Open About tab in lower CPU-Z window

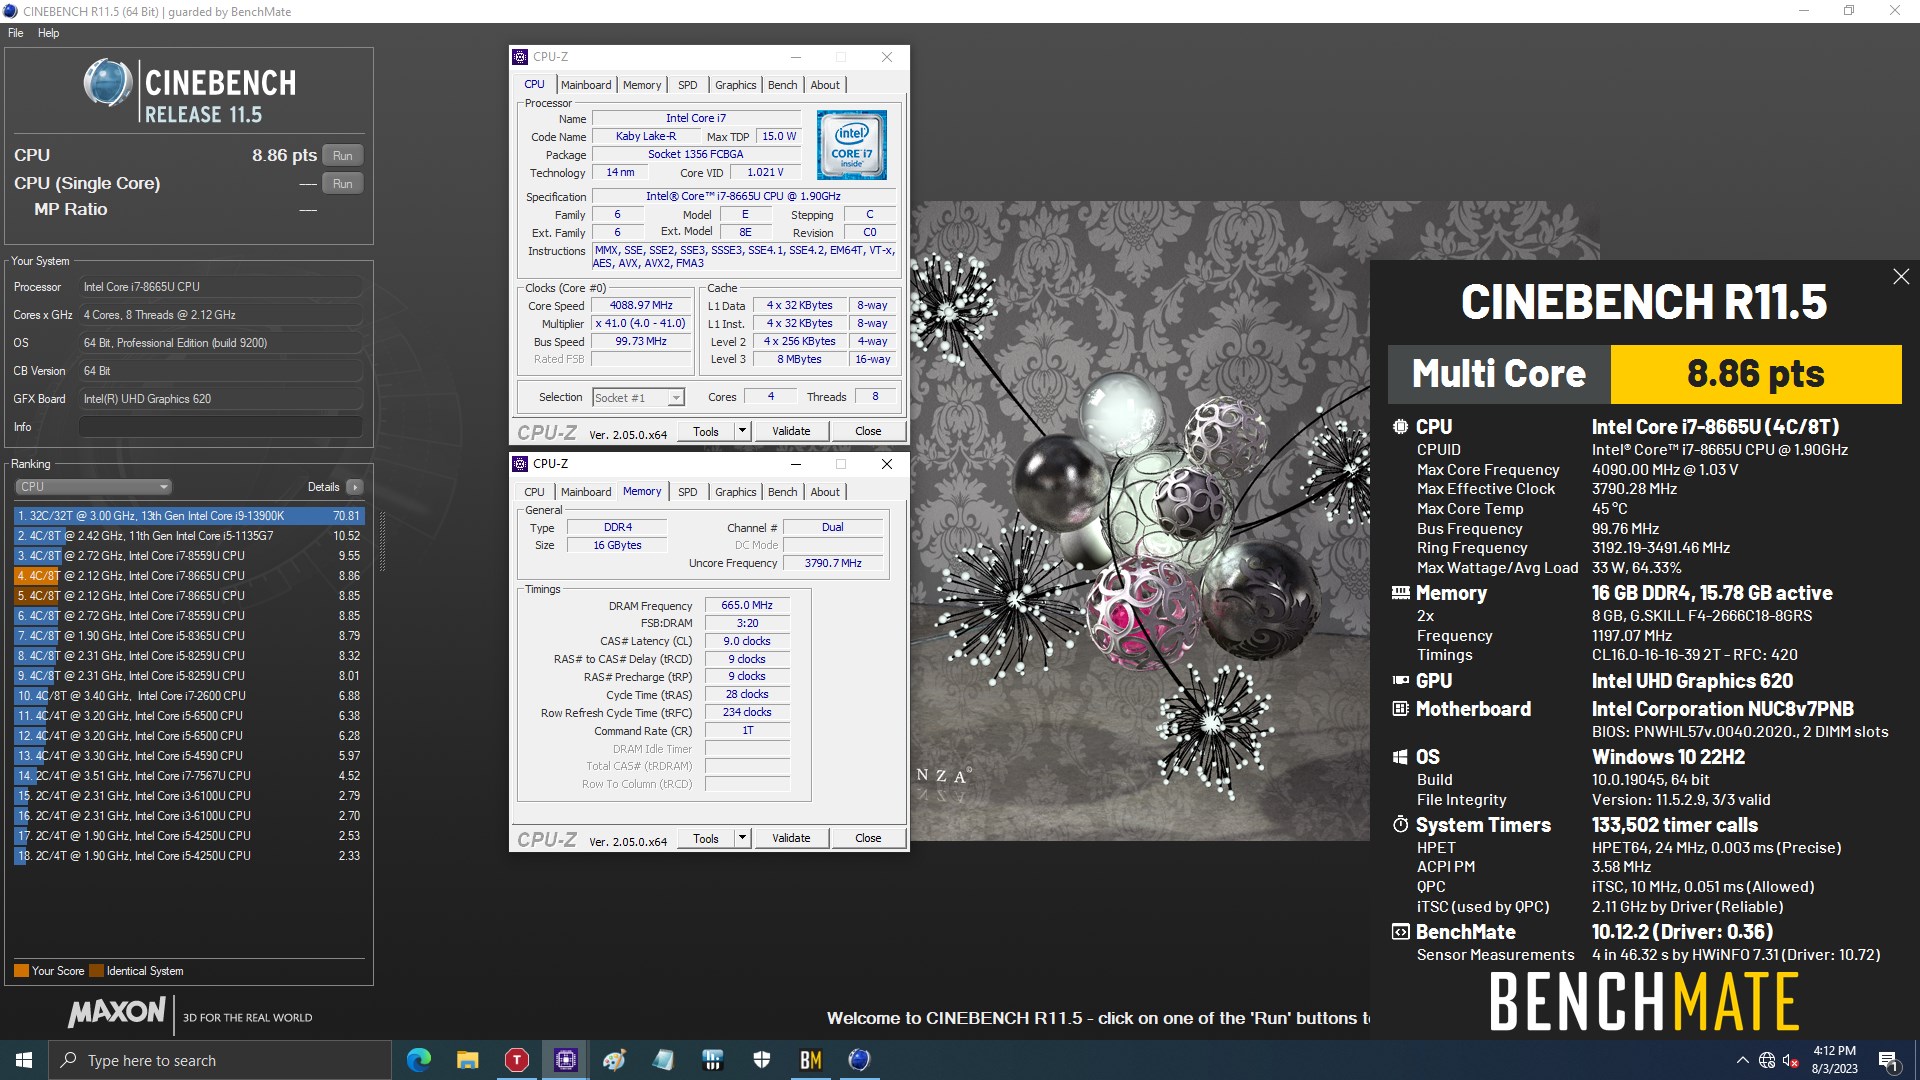(x=825, y=492)
